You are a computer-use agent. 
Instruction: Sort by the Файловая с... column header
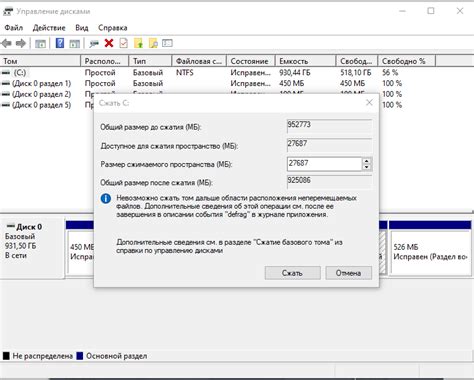coord(199,61)
